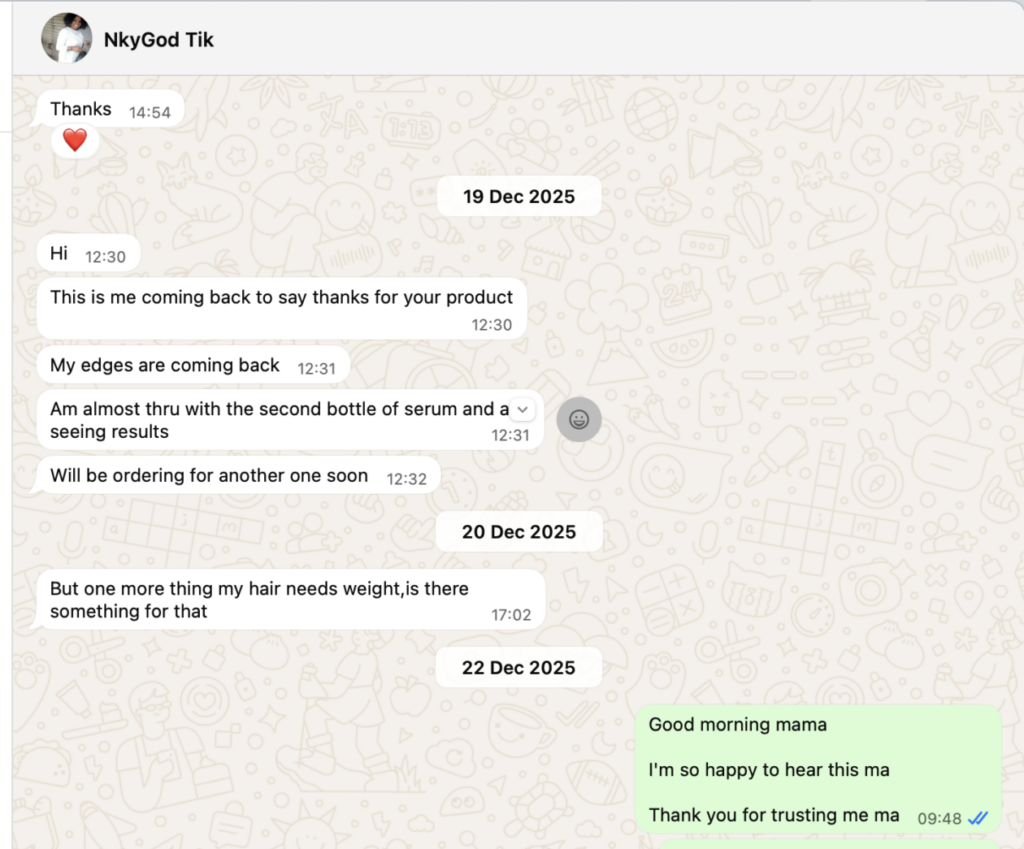Select the 19 Dec 2025 date badge

pyautogui.click(x=519, y=196)
